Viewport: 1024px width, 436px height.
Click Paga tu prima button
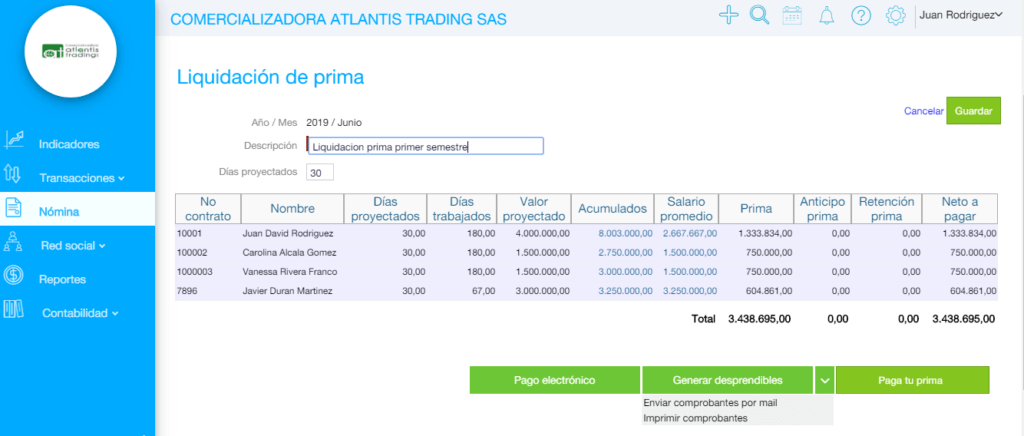(x=912, y=380)
